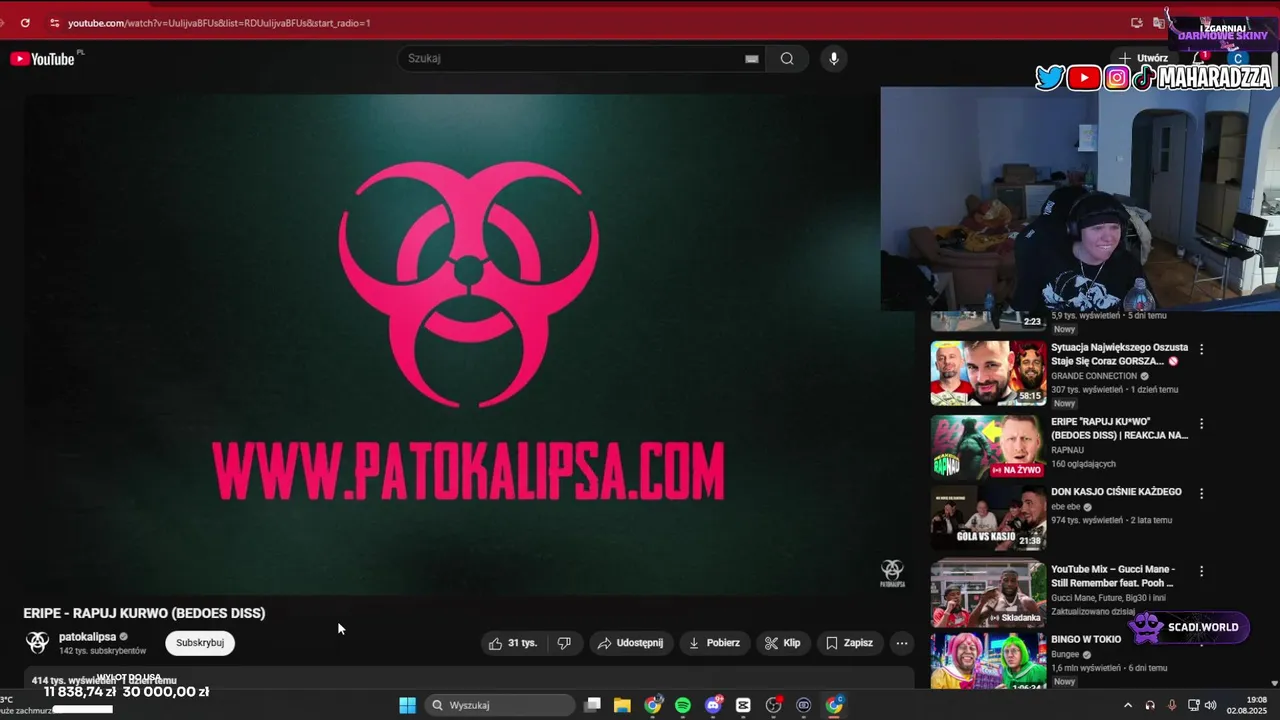
Task: Open the BINGO W TOKIO thumbnail
Action: click(x=988, y=661)
